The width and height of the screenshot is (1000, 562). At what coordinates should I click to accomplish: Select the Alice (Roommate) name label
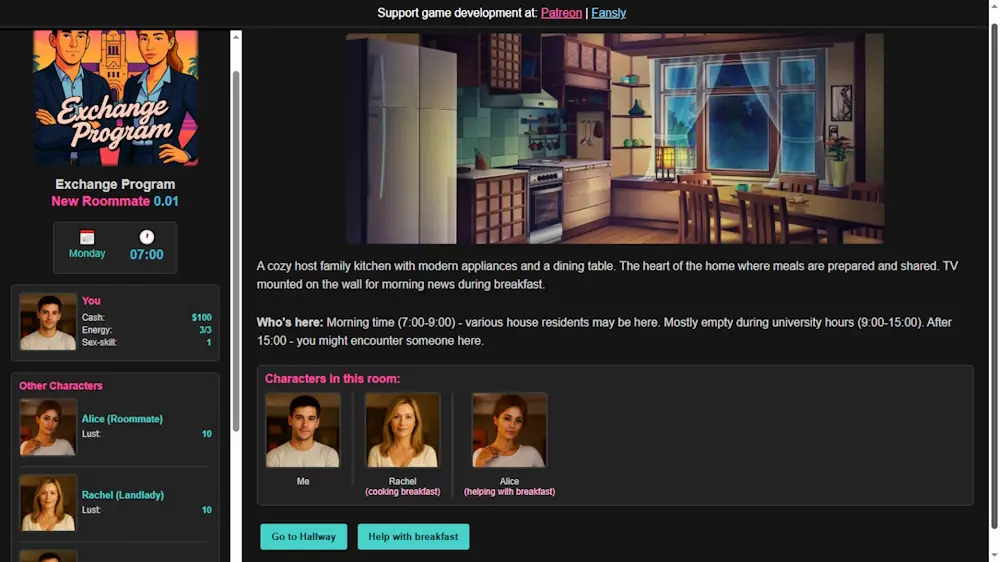click(x=122, y=419)
